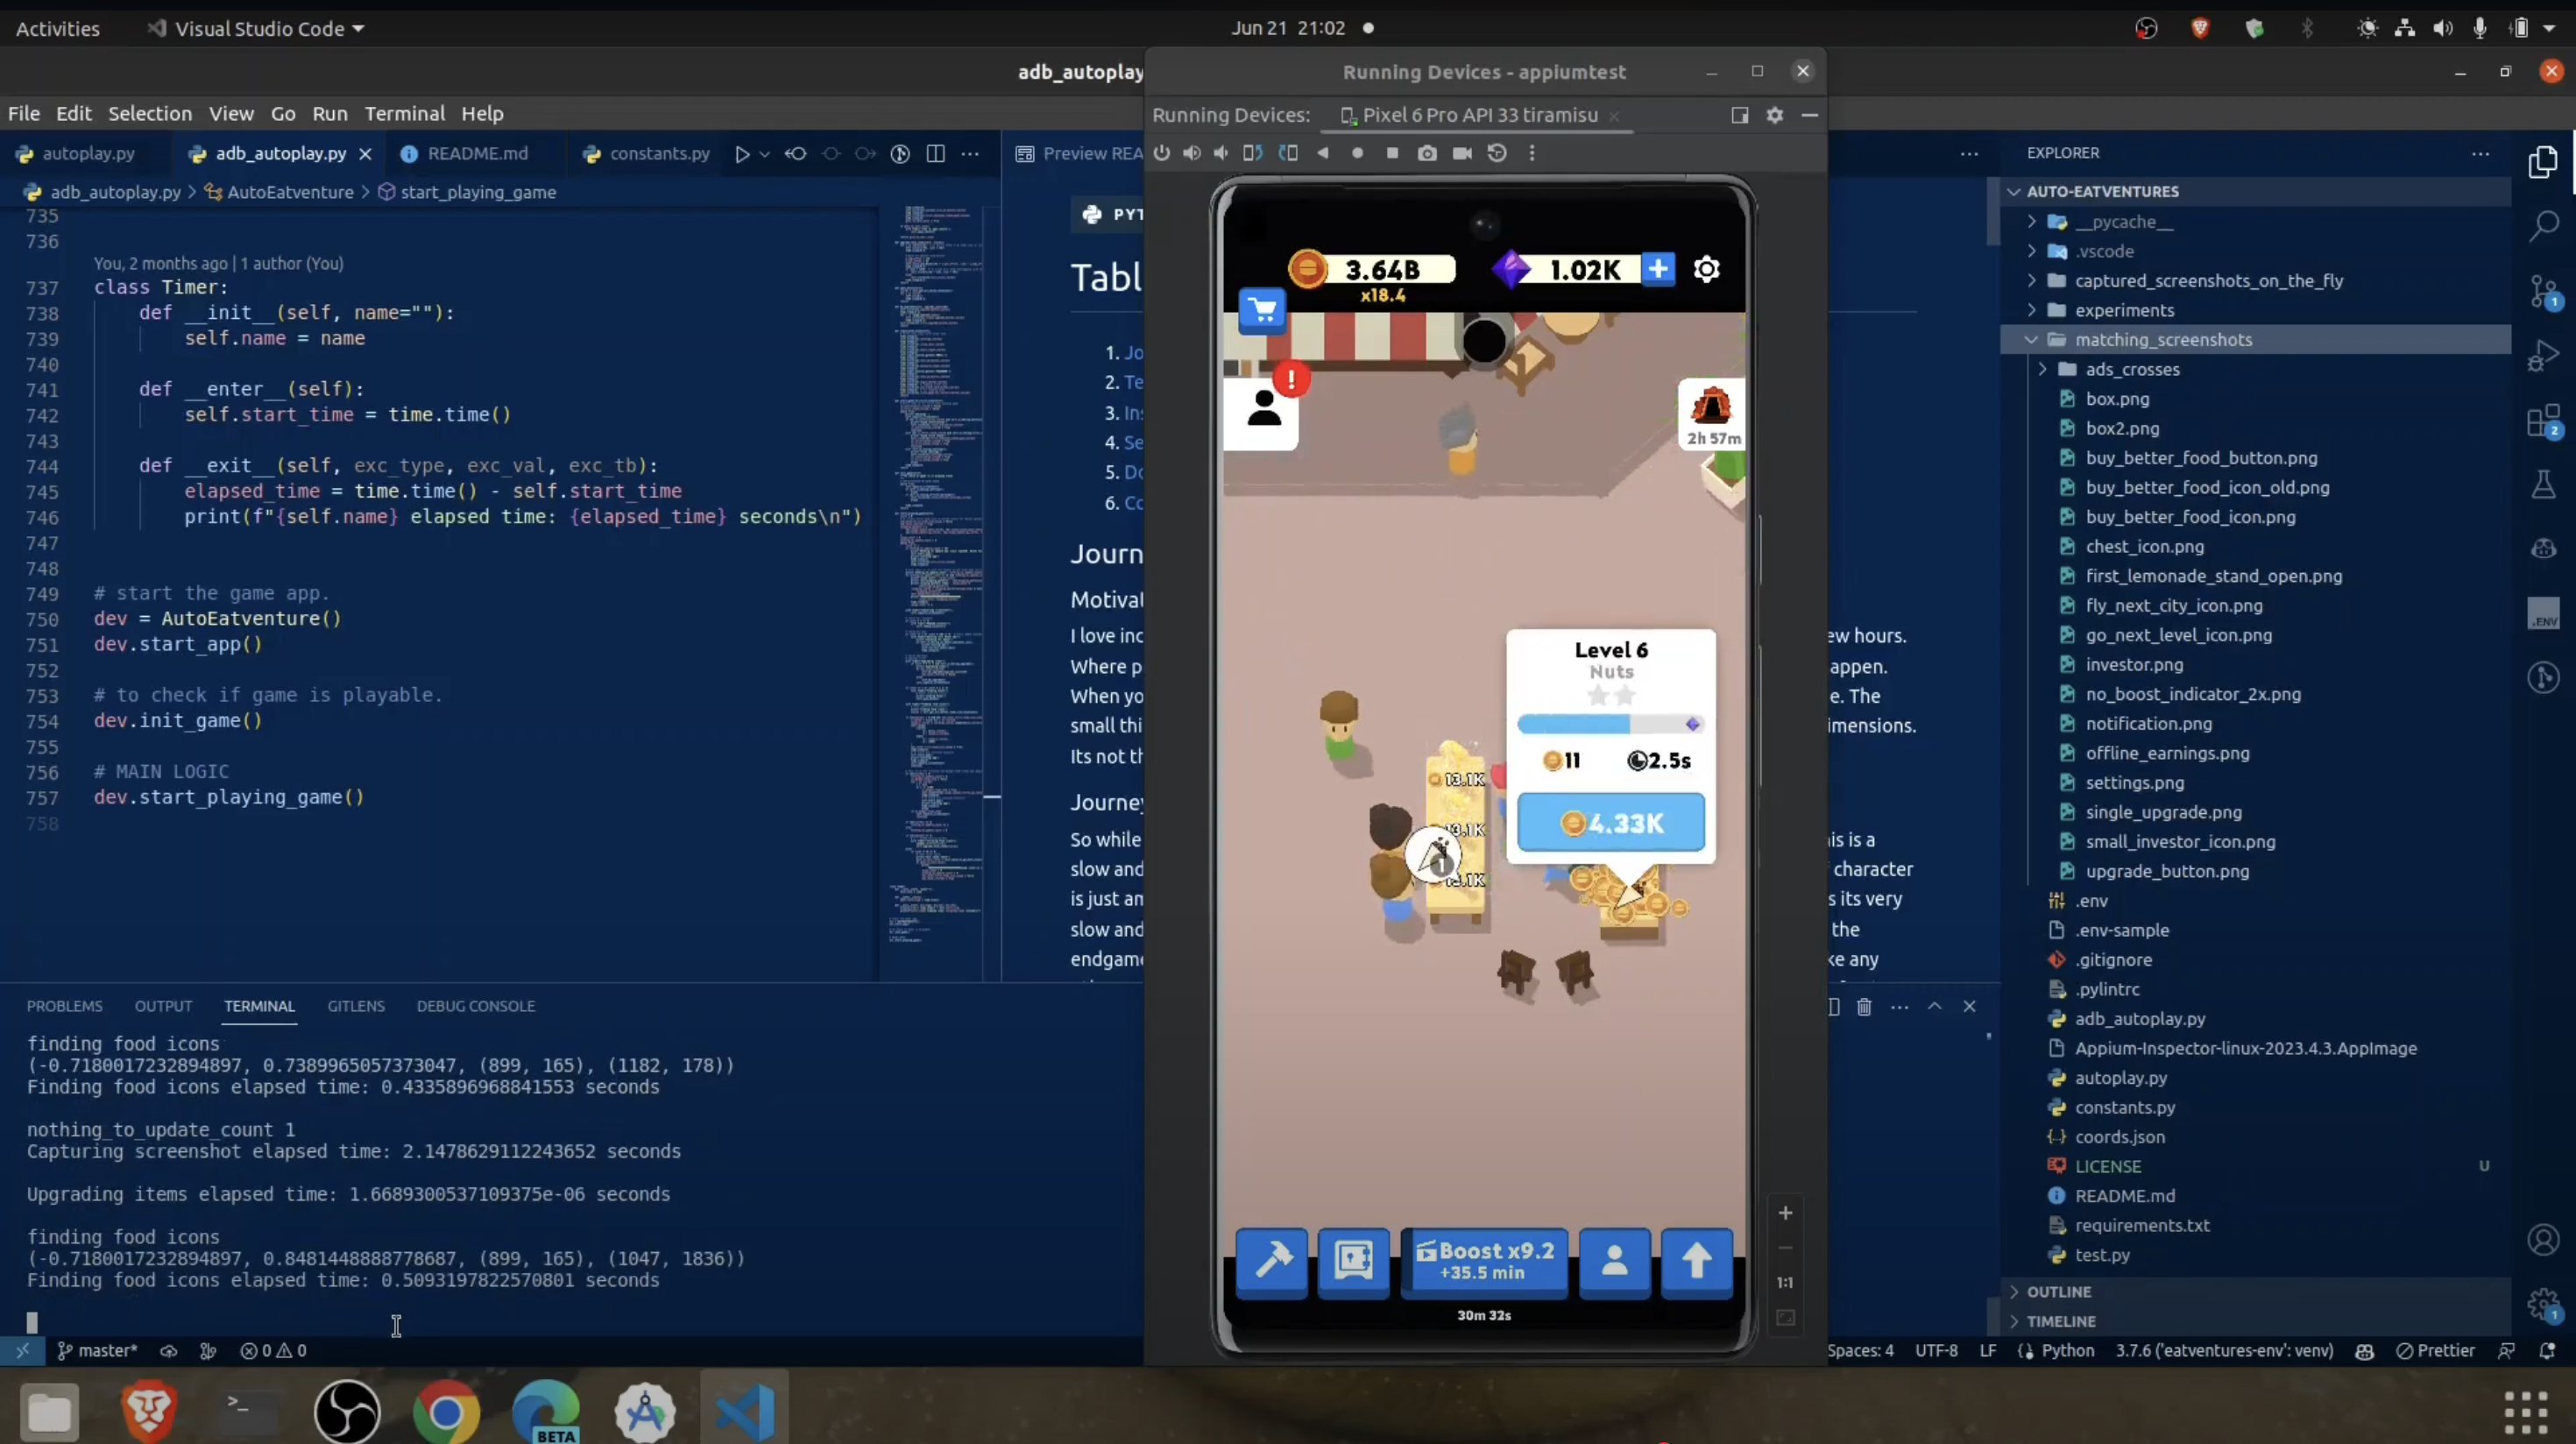Image resolution: width=2576 pixels, height=1444 pixels.
Task: Expand the captured_screenshots_on_the_fly folder
Action: 2208,281
